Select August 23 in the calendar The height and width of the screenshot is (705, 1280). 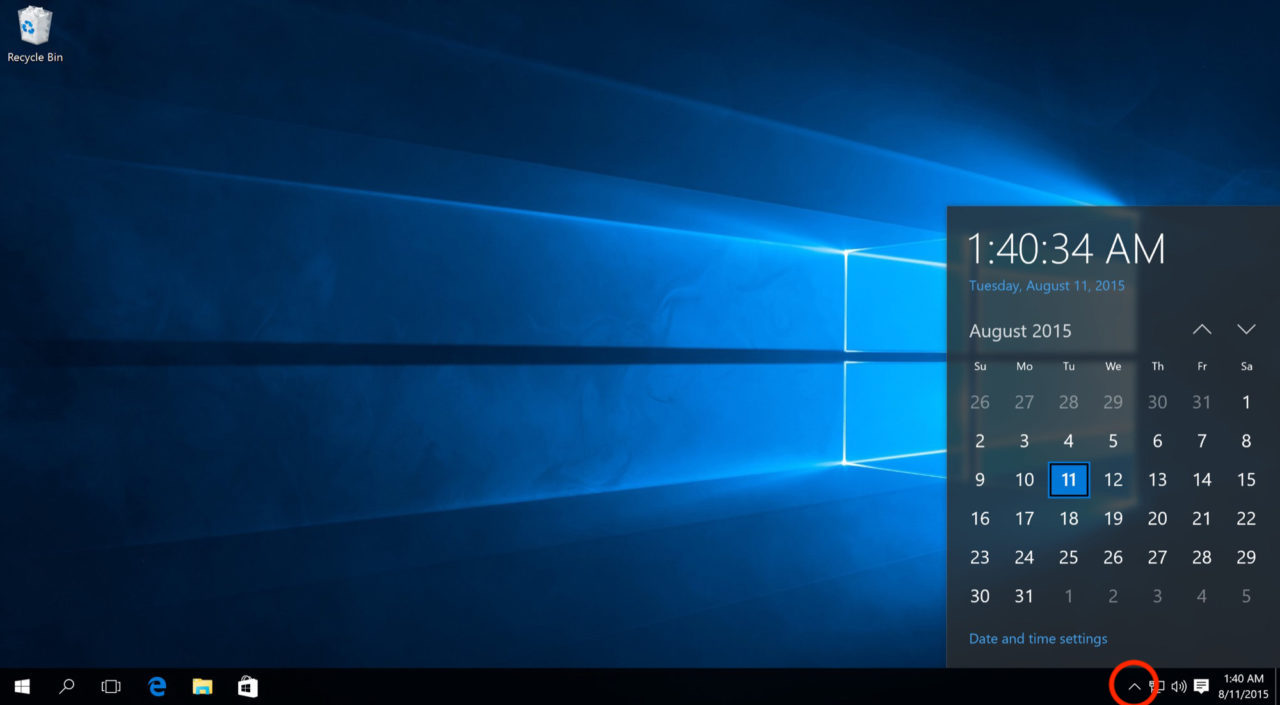point(980,558)
